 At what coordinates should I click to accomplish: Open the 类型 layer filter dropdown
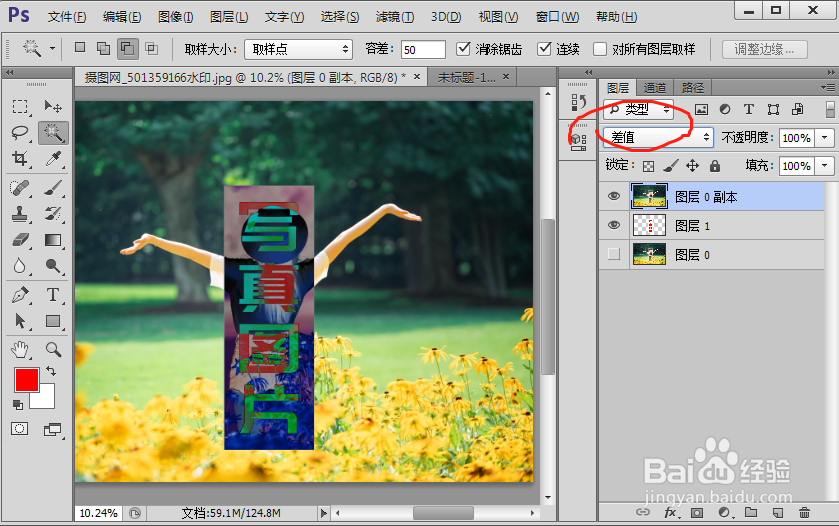(x=638, y=110)
